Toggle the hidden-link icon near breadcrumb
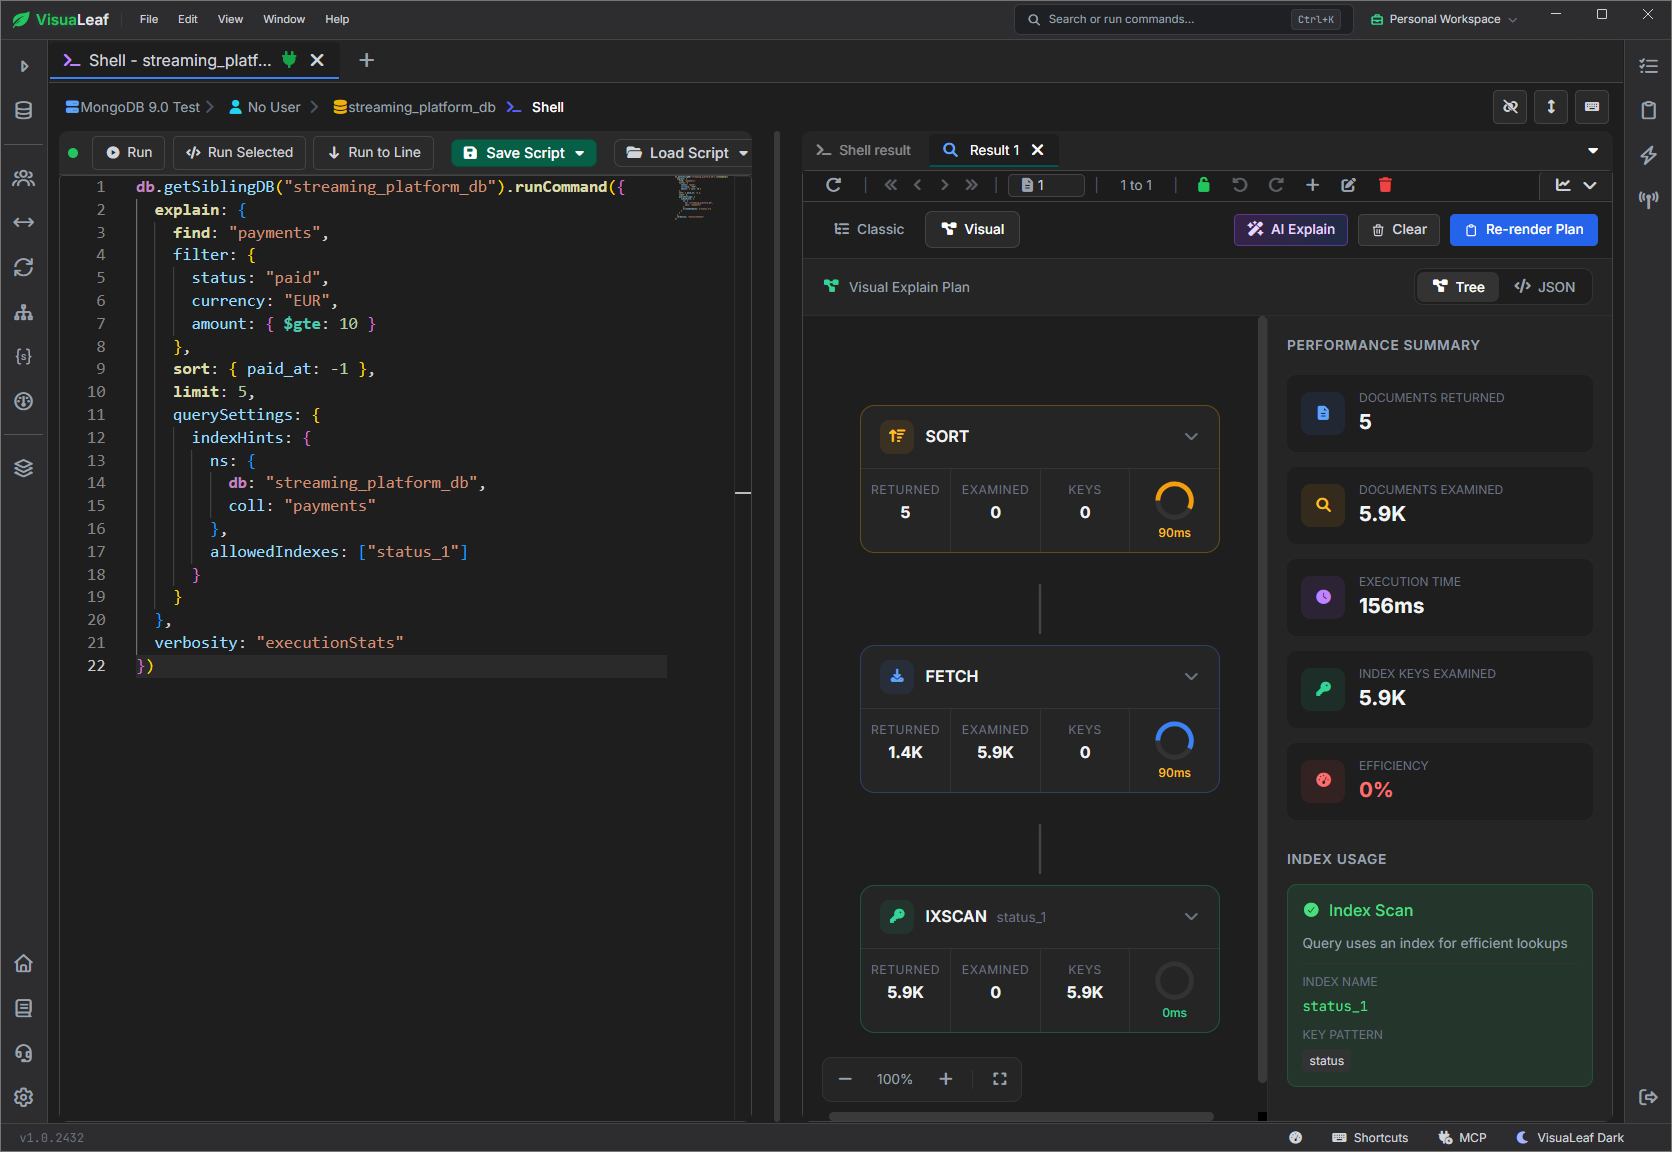Image resolution: width=1672 pixels, height=1152 pixels. click(1511, 107)
